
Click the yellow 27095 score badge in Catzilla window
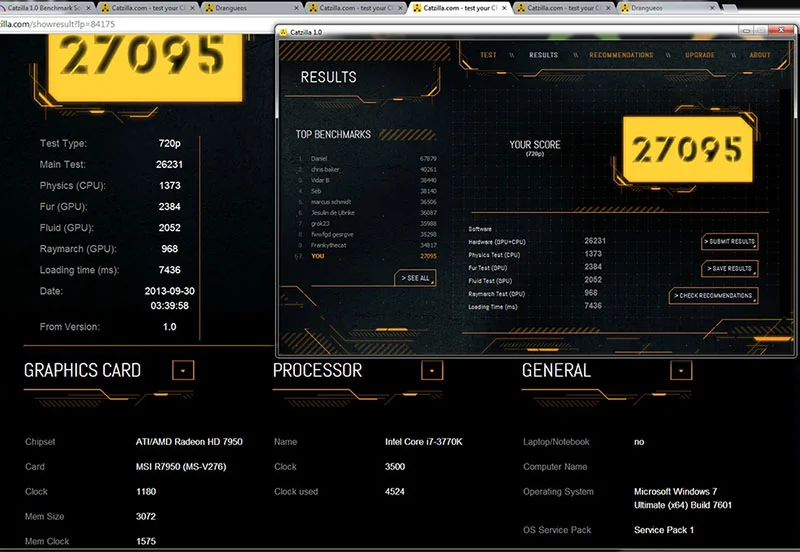click(688, 149)
